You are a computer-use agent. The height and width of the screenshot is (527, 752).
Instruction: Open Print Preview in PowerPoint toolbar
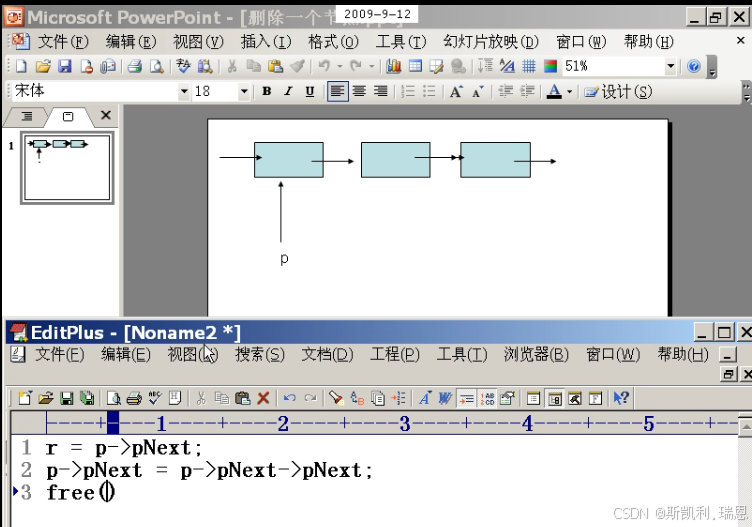157,66
